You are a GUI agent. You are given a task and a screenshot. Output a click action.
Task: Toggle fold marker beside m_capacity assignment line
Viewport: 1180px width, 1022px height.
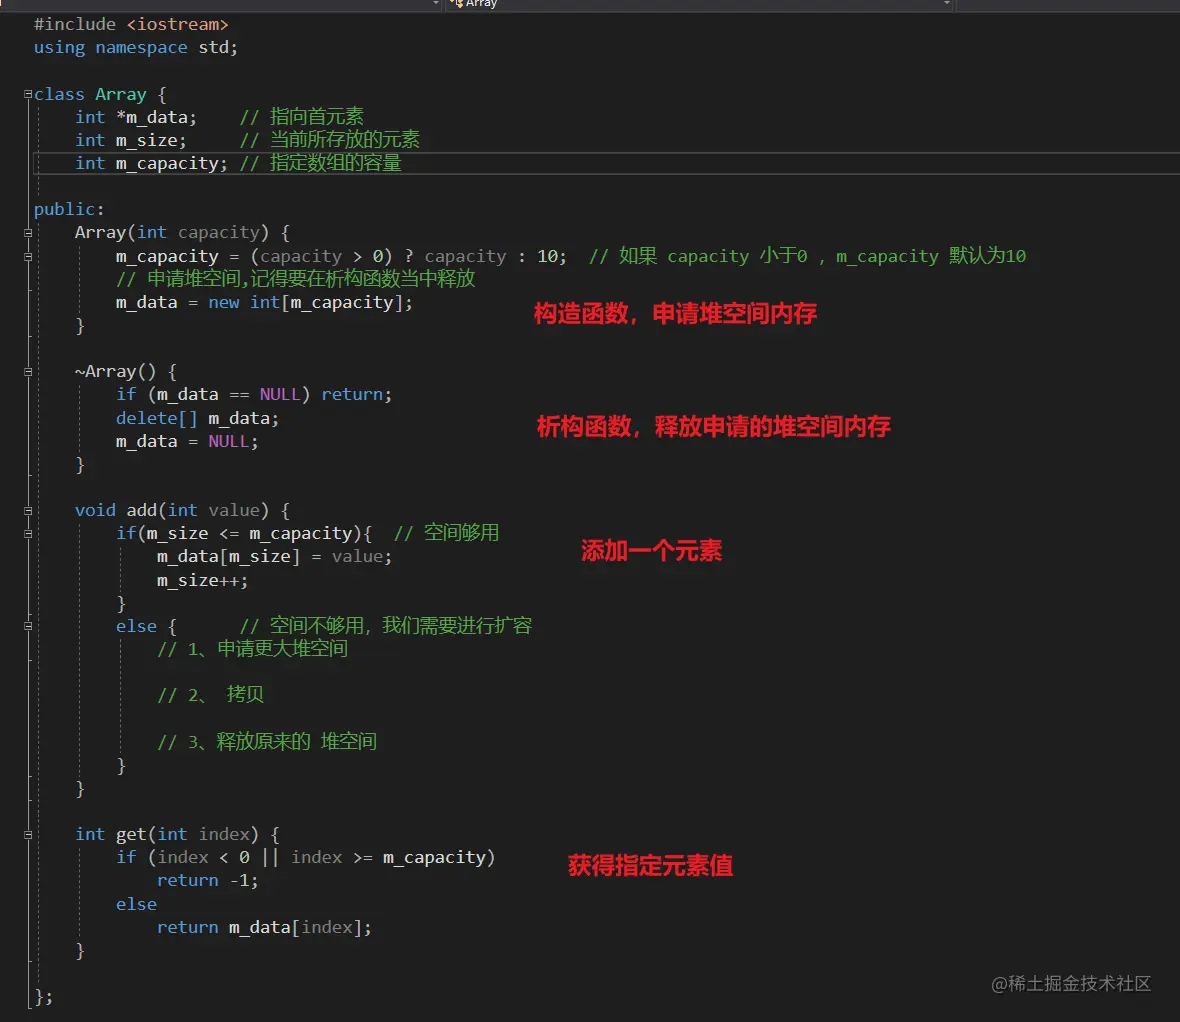[x=28, y=257]
